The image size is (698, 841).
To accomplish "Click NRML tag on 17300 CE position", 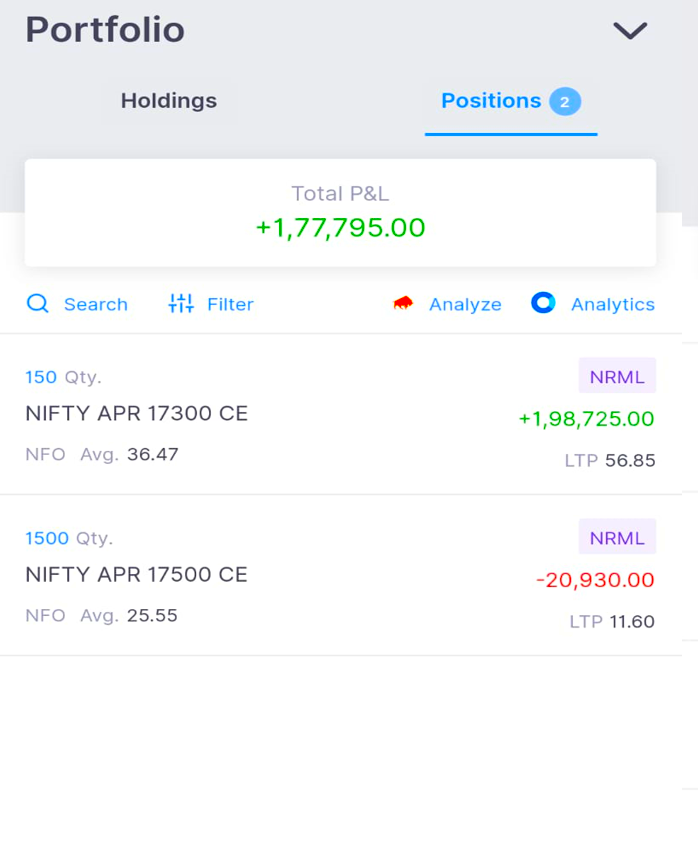I will pos(617,376).
